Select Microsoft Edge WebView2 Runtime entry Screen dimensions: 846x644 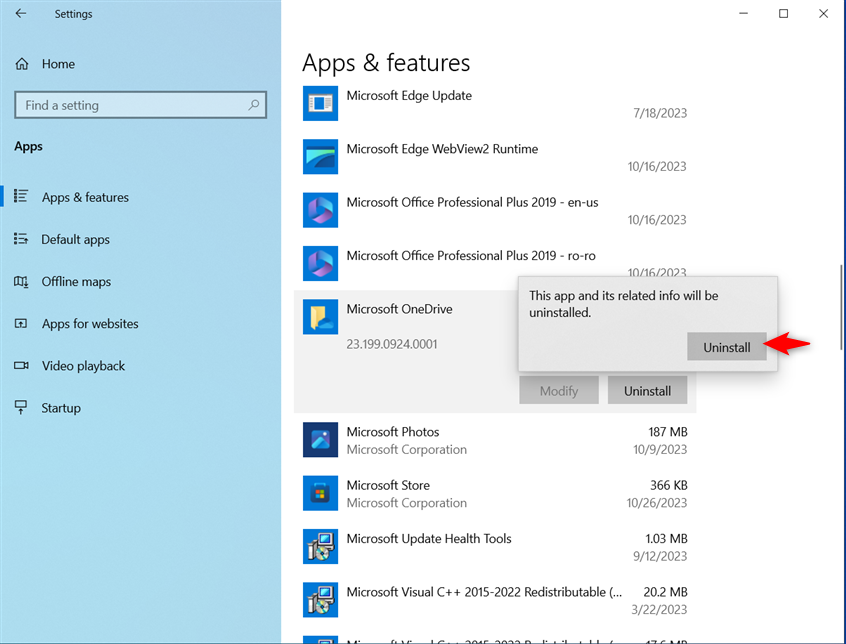[x=495, y=157]
